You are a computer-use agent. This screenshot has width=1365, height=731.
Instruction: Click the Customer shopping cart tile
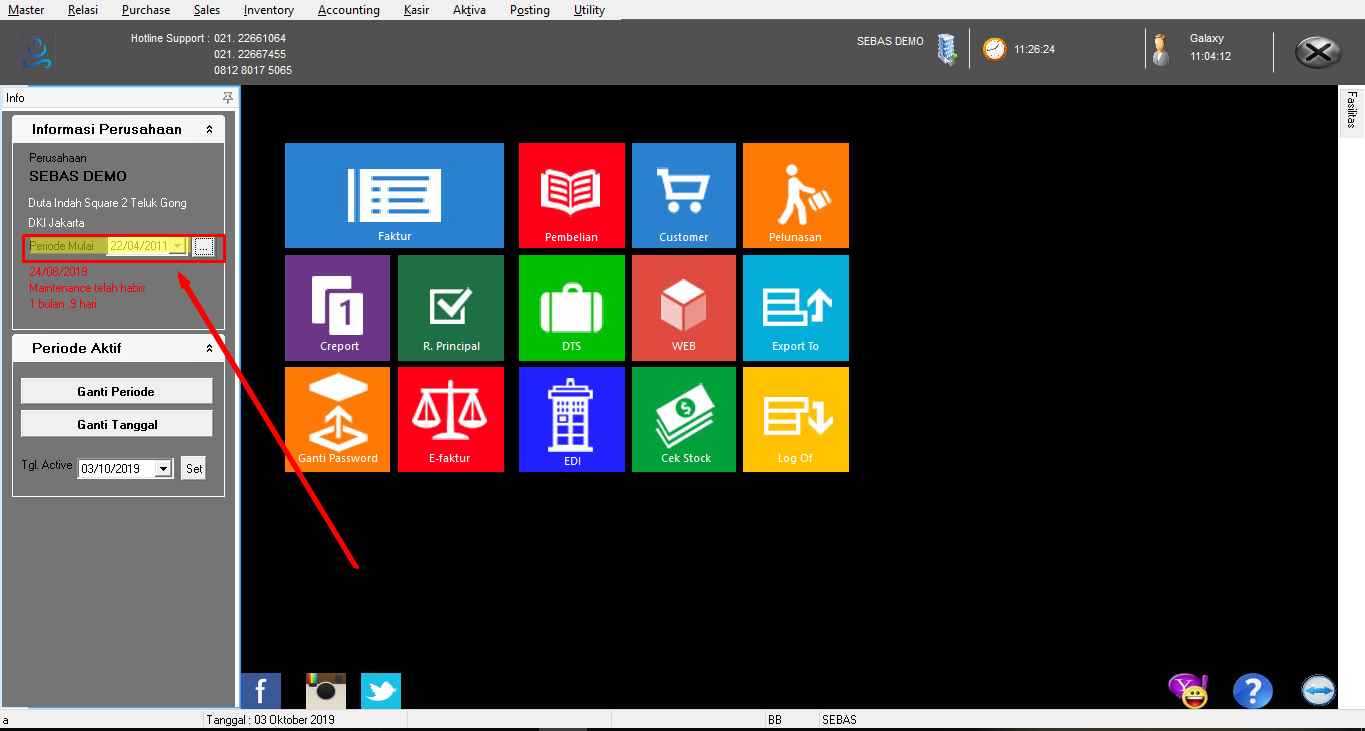(x=683, y=195)
